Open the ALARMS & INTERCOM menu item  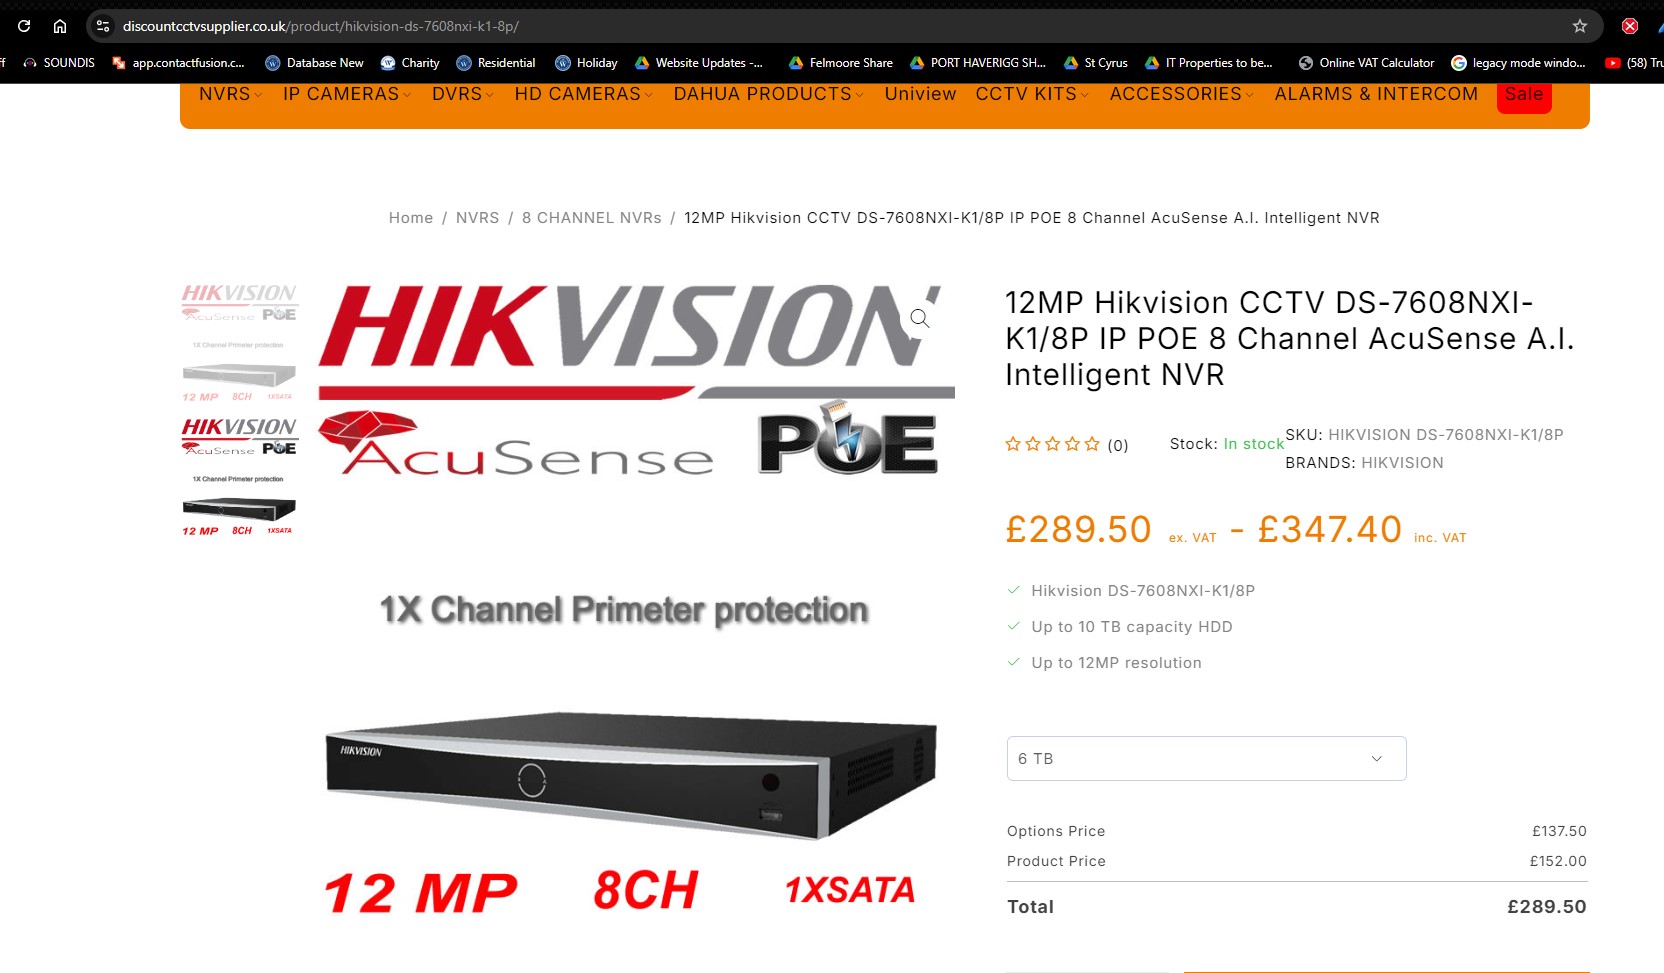coord(1376,94)
